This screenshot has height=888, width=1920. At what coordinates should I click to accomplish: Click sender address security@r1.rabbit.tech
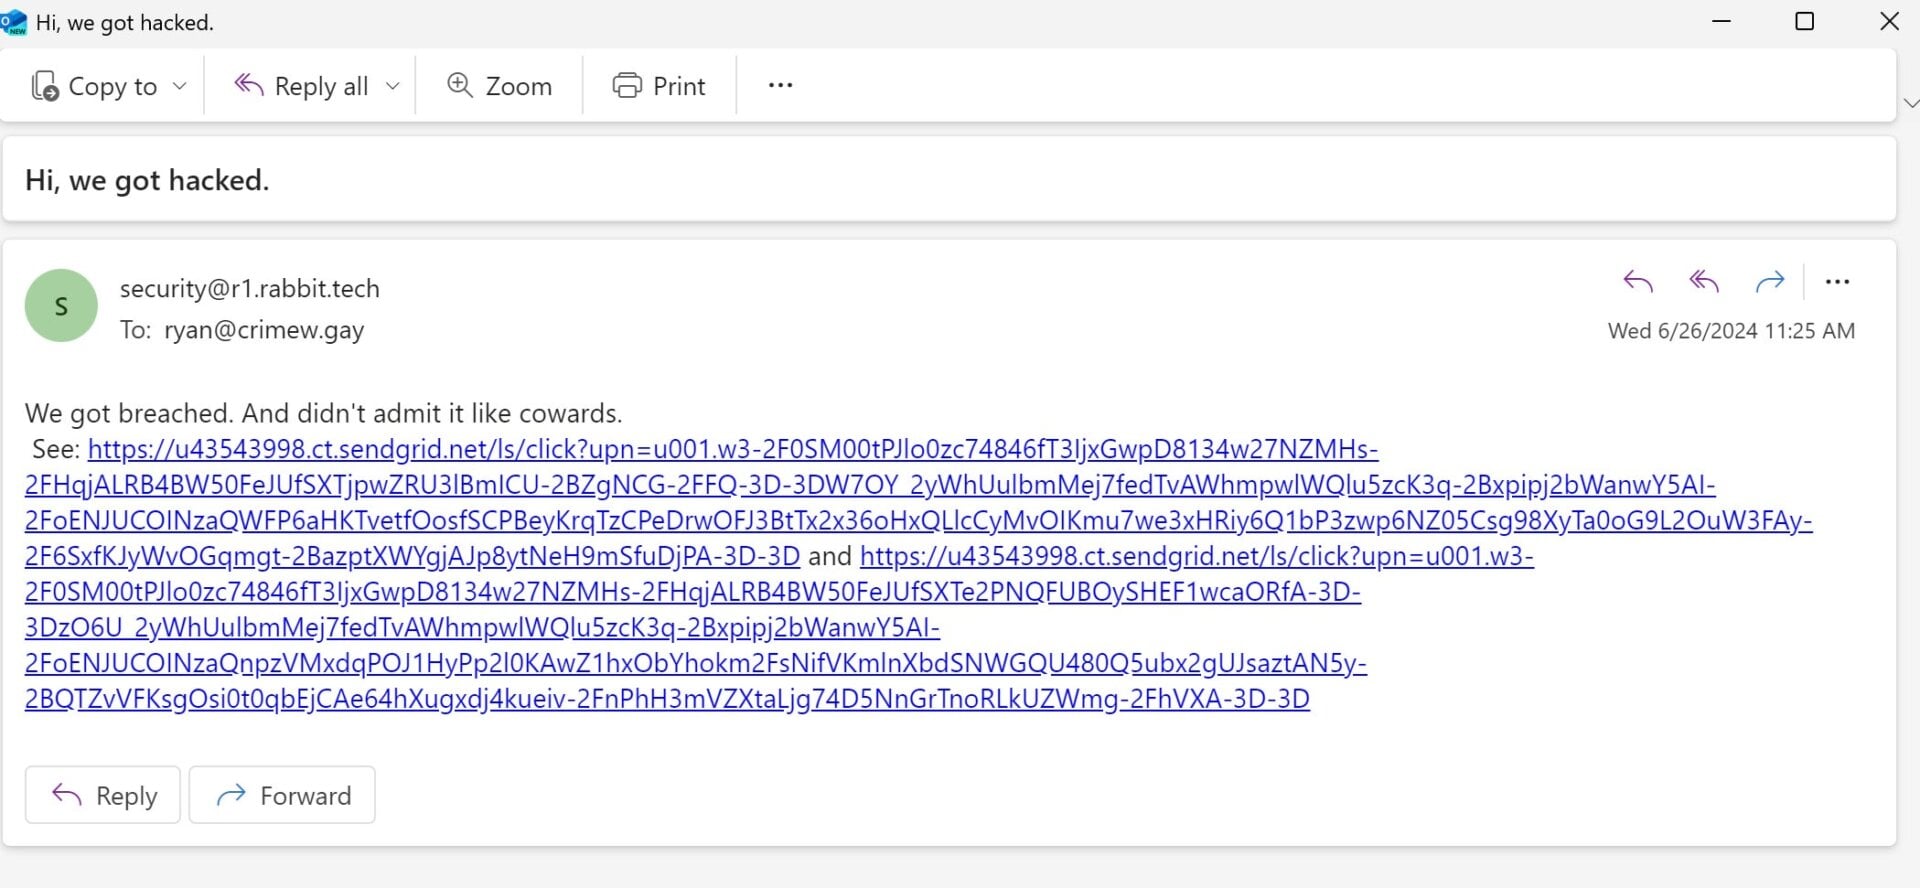[x=250, y=288]
